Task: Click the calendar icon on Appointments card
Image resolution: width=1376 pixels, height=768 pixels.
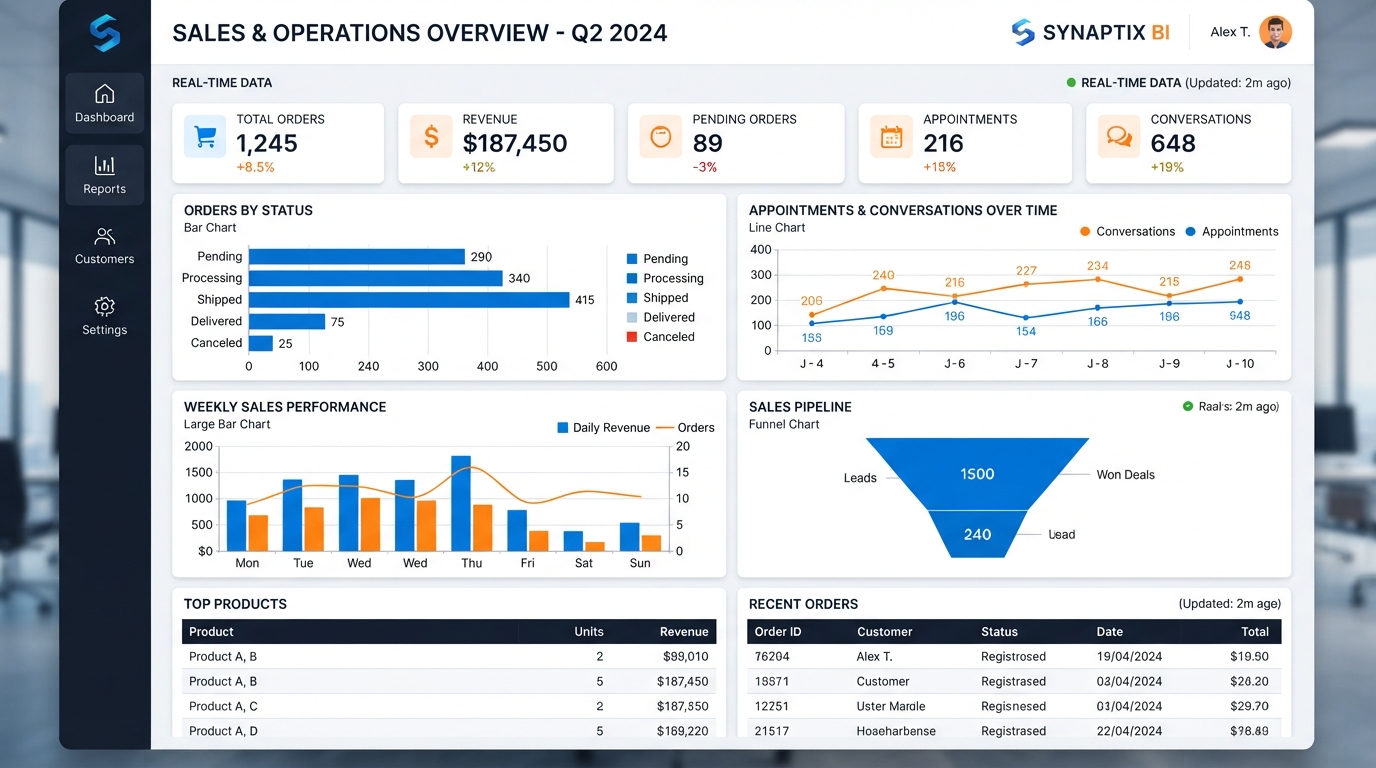Action: [891, 137]
